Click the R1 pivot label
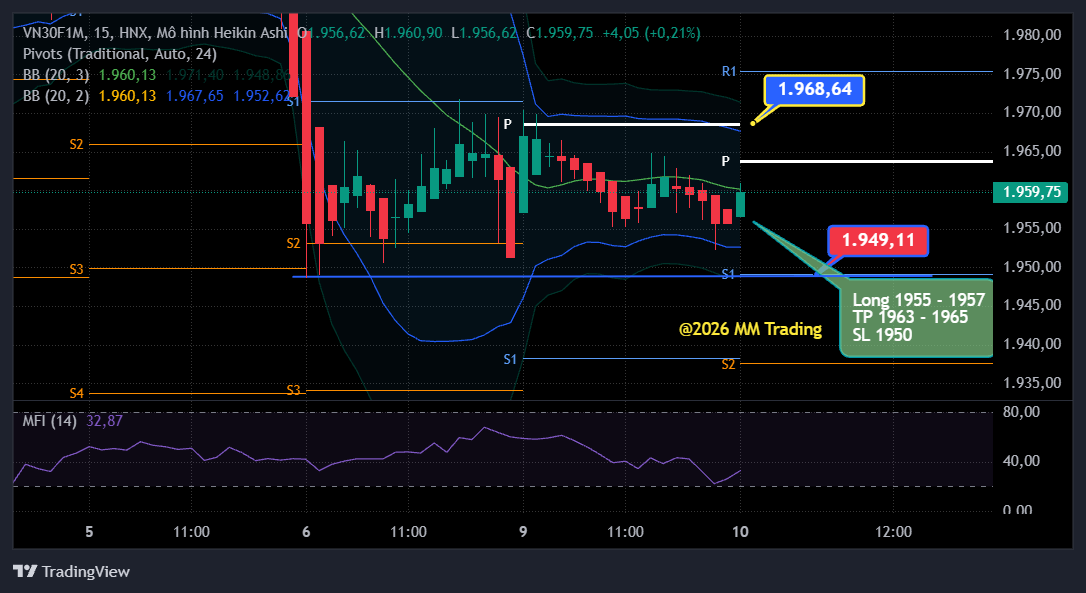Viewport: 1086px width, 593px height. 729,71
